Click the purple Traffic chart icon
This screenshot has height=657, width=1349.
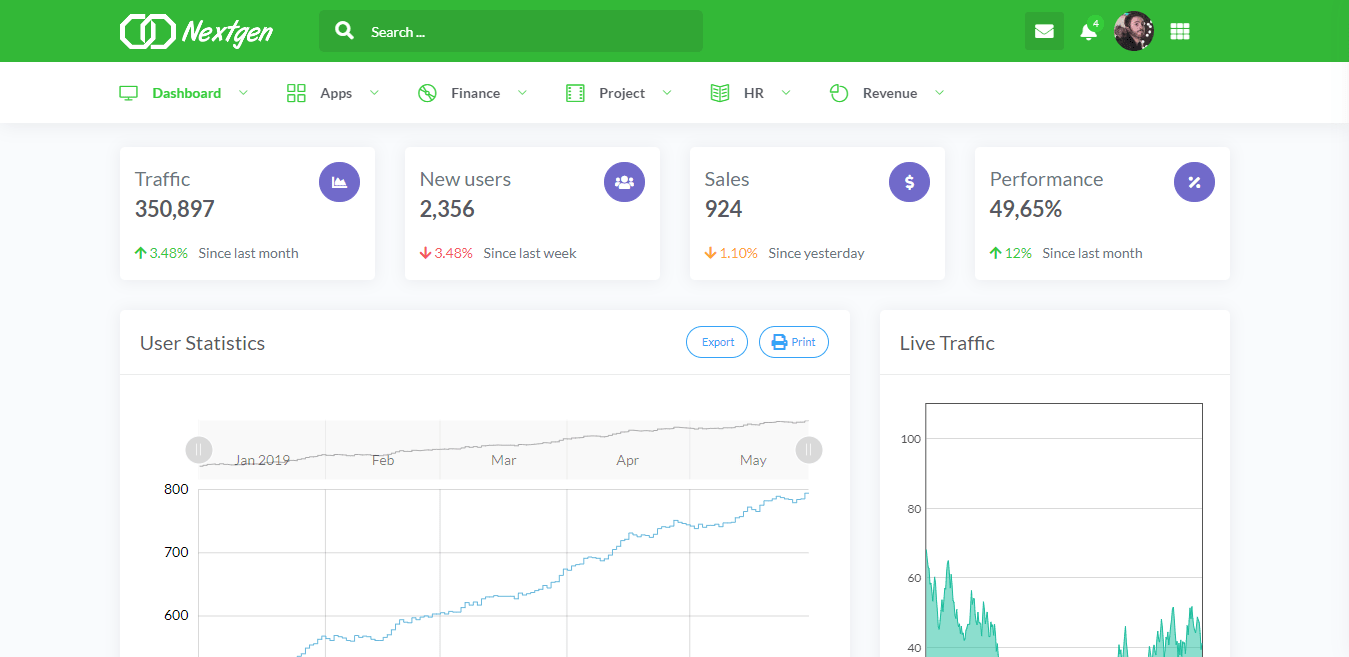click(x=339, y=181)
